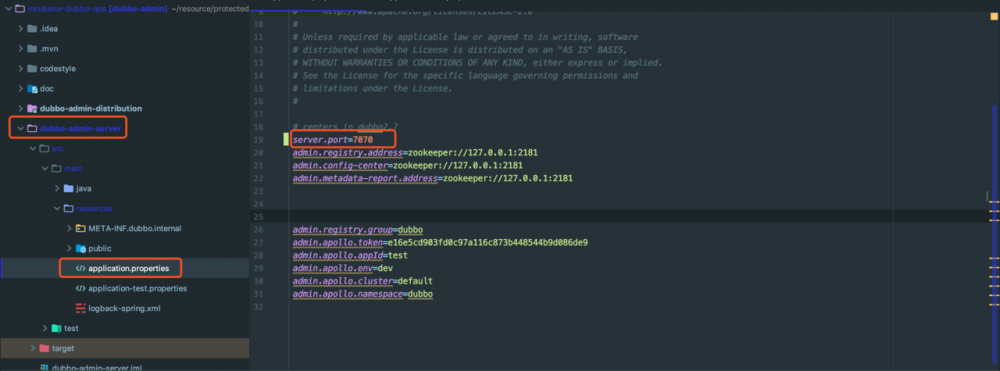Click the codestyle folder icon
The height and width of the screenshot is (371, 1000).
click(32, 68)
